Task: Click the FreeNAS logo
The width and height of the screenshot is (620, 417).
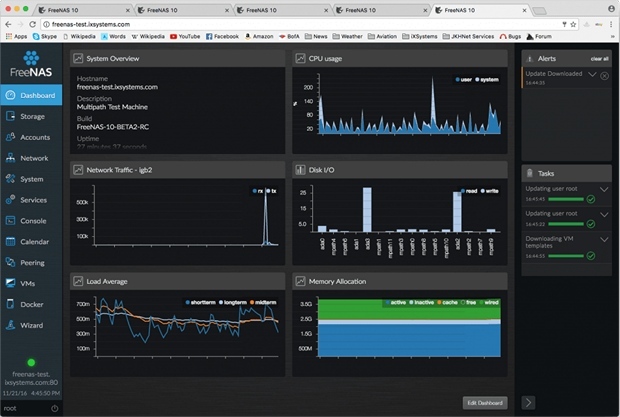Action: tap(31, 64)
